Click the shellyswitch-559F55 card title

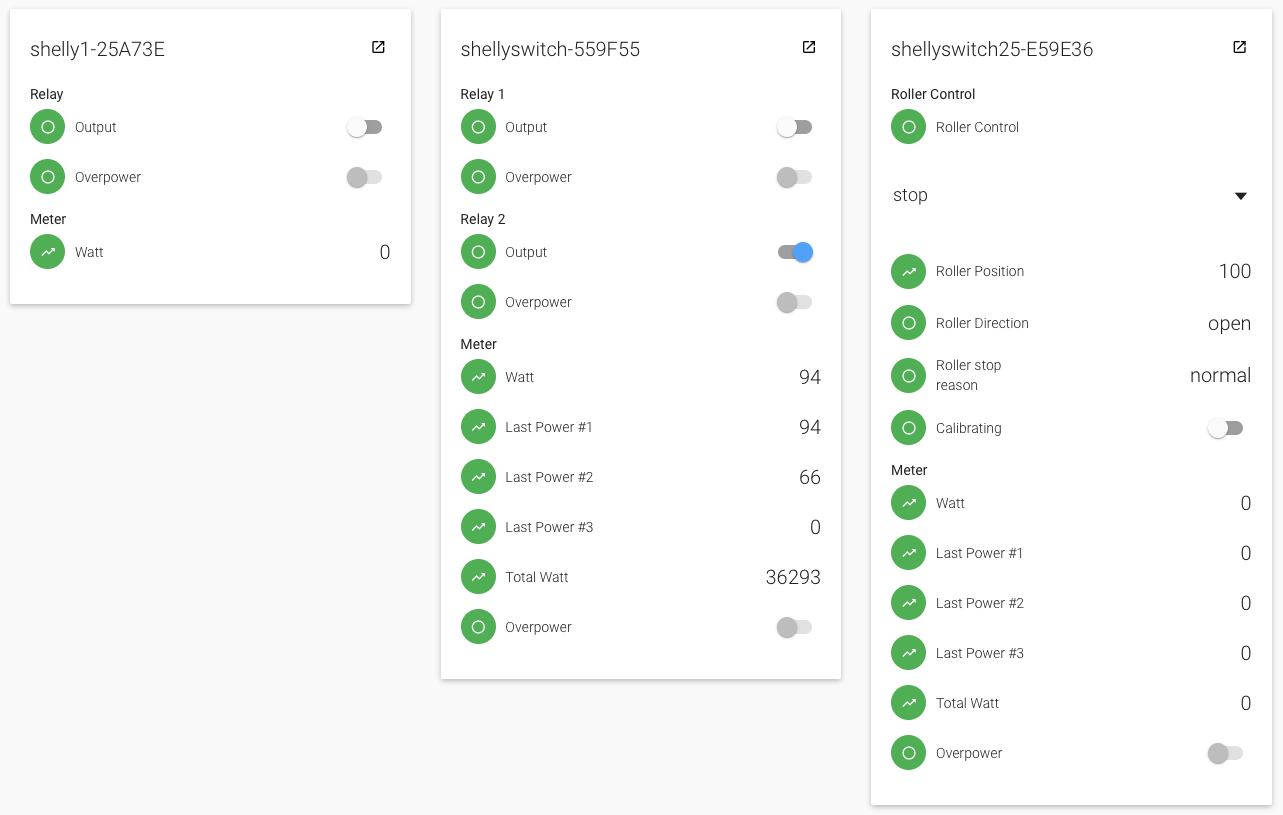(550, 49)
